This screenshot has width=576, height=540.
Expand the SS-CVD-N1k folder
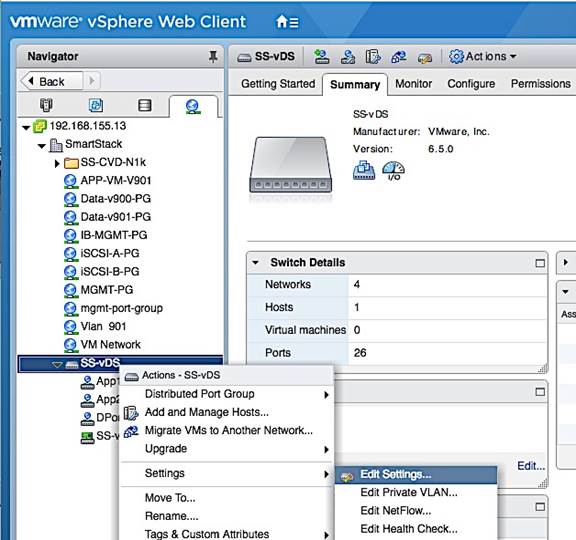(x=57, y=163)
